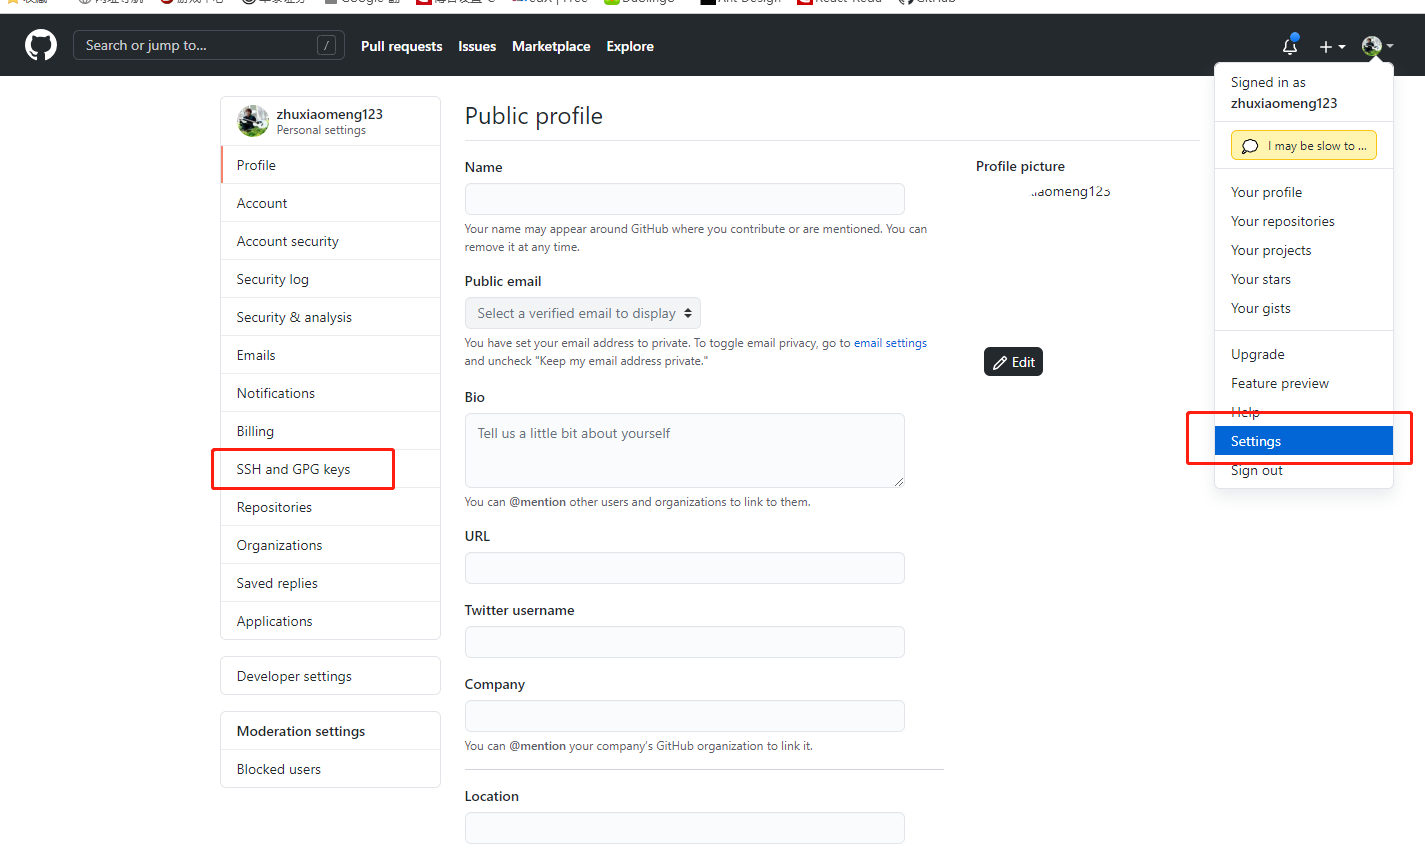Image resolution: width=1425 pixels, height=860 pixels.
Task: Click the speech bubble status icon
Action: (x=1250, y=146)
